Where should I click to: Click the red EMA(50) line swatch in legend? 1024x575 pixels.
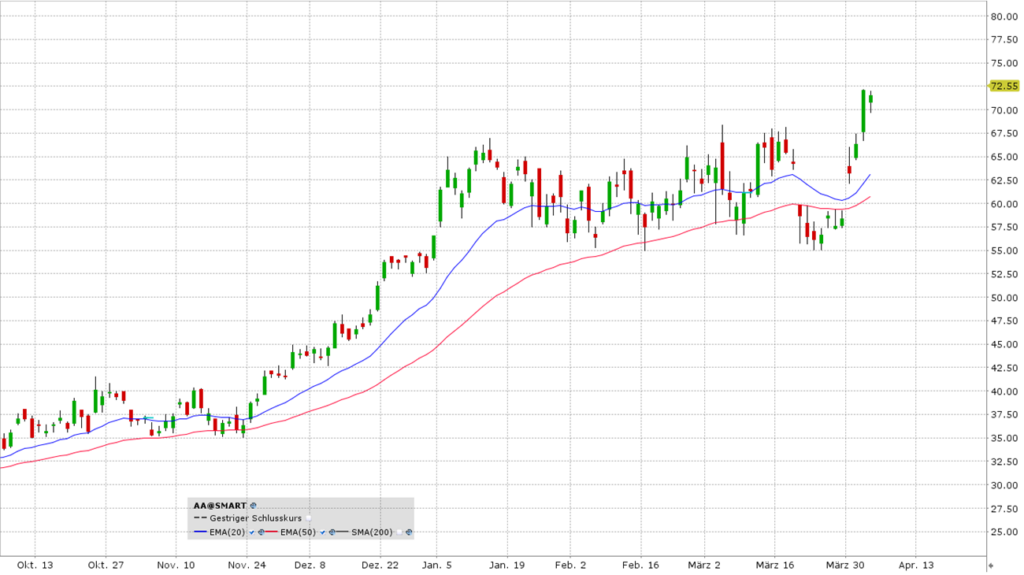(271, 532)
